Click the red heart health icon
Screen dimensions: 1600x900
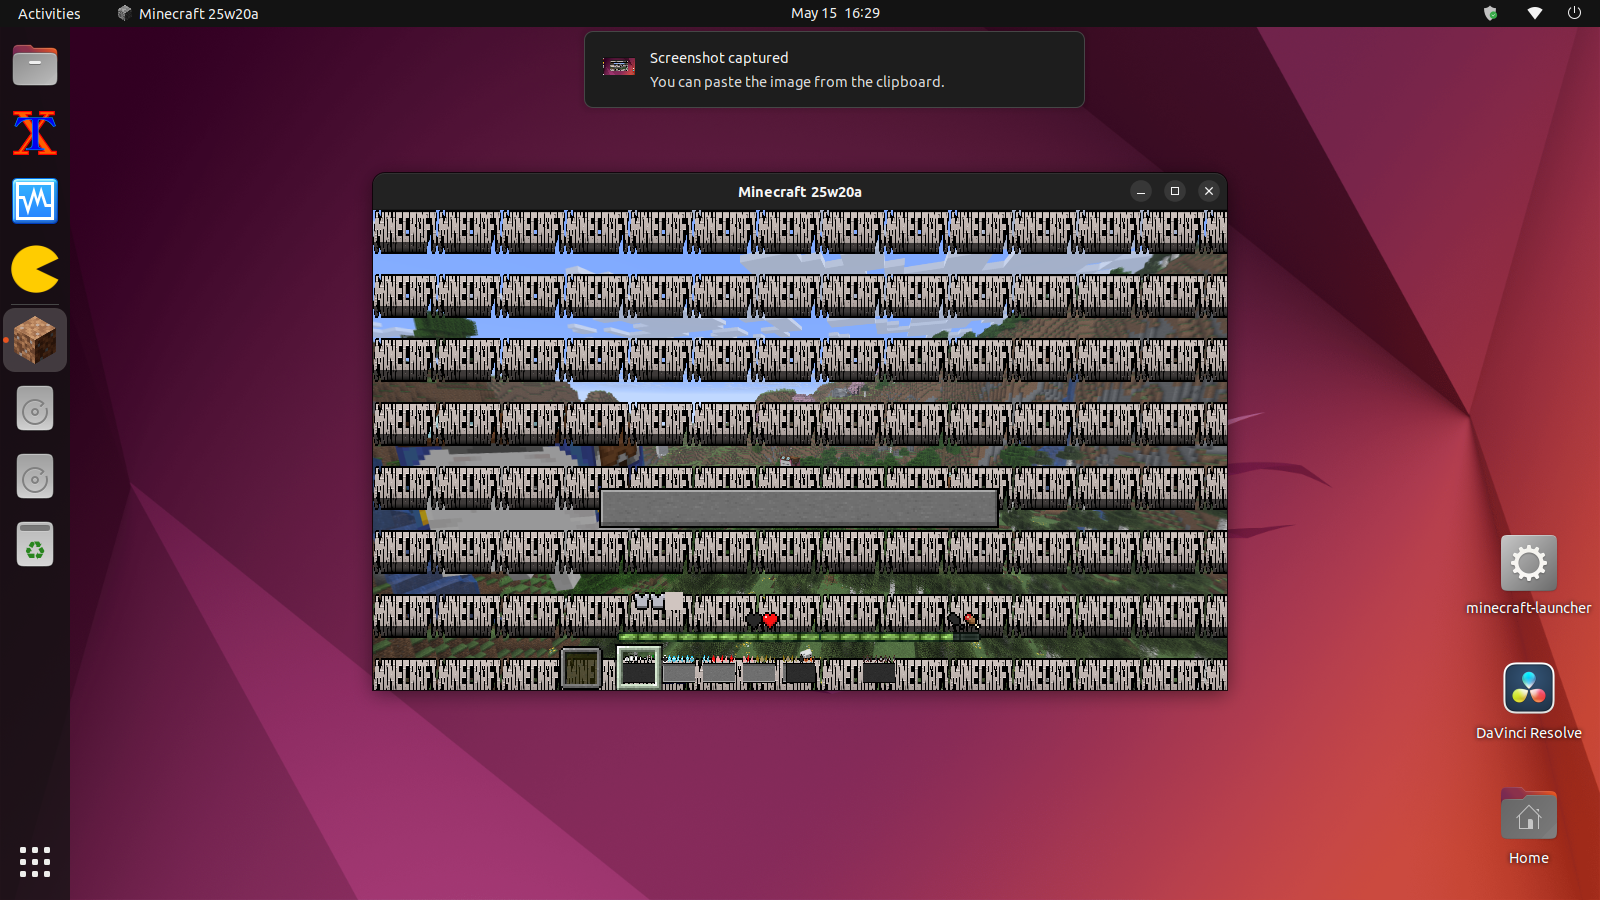[x=770, y=620]
